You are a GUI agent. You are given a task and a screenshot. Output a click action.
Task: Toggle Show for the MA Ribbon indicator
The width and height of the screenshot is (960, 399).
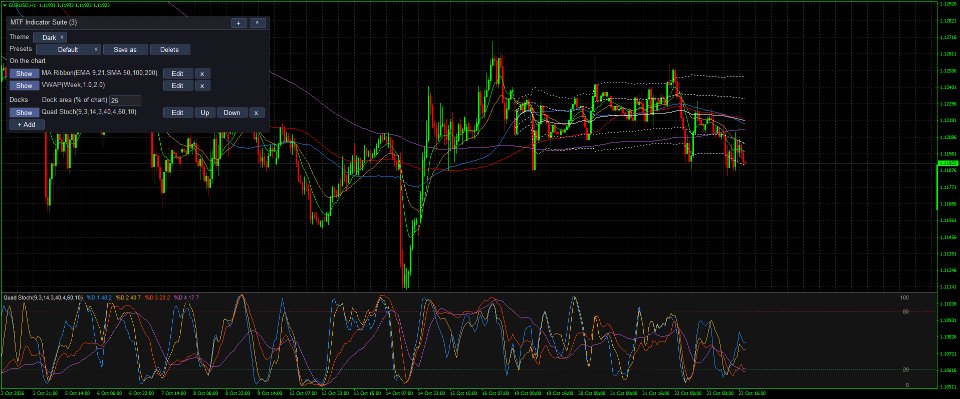point(24,73)
